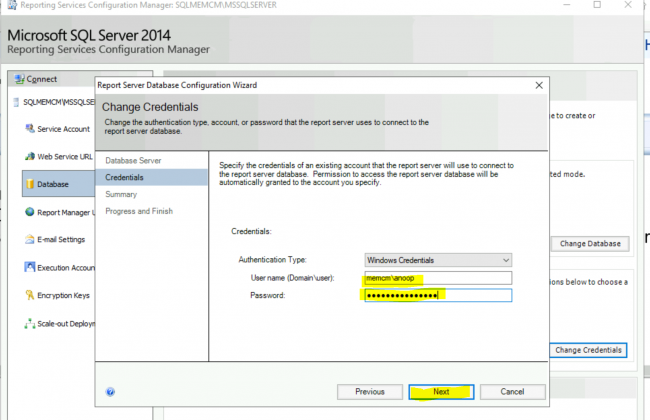Select the Database Server wizard step
Viewport: 650px width, 420px height.
(x=133, y=160)
